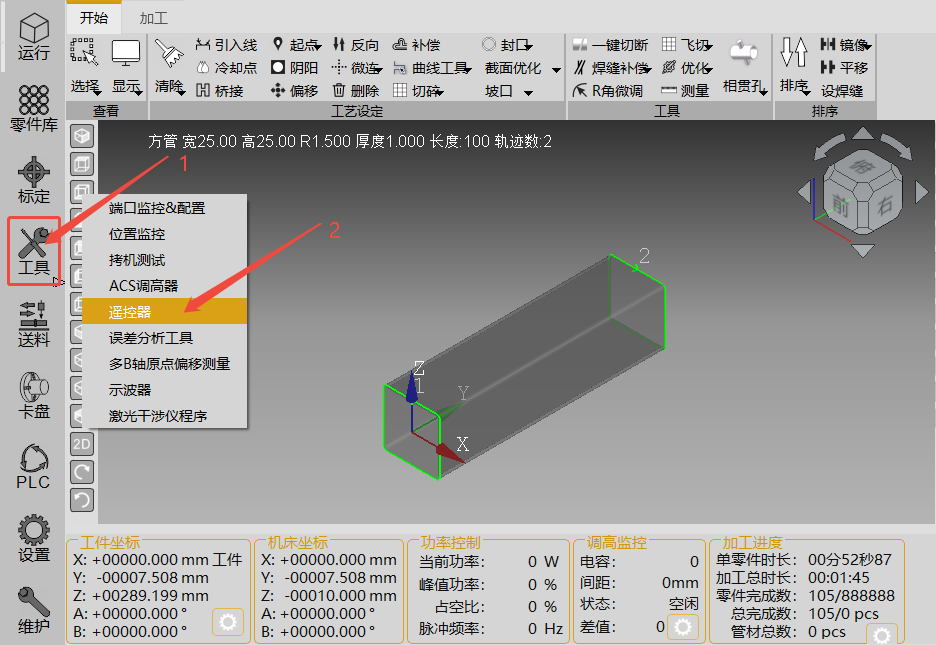Switch to the 加工 ribbon tab
This screenshot has height=645, width=936.
click(x=153, y=18)
